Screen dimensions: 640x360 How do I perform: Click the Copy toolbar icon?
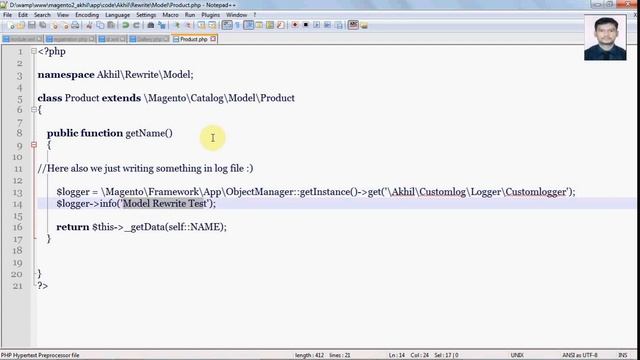tap(100, 25)
